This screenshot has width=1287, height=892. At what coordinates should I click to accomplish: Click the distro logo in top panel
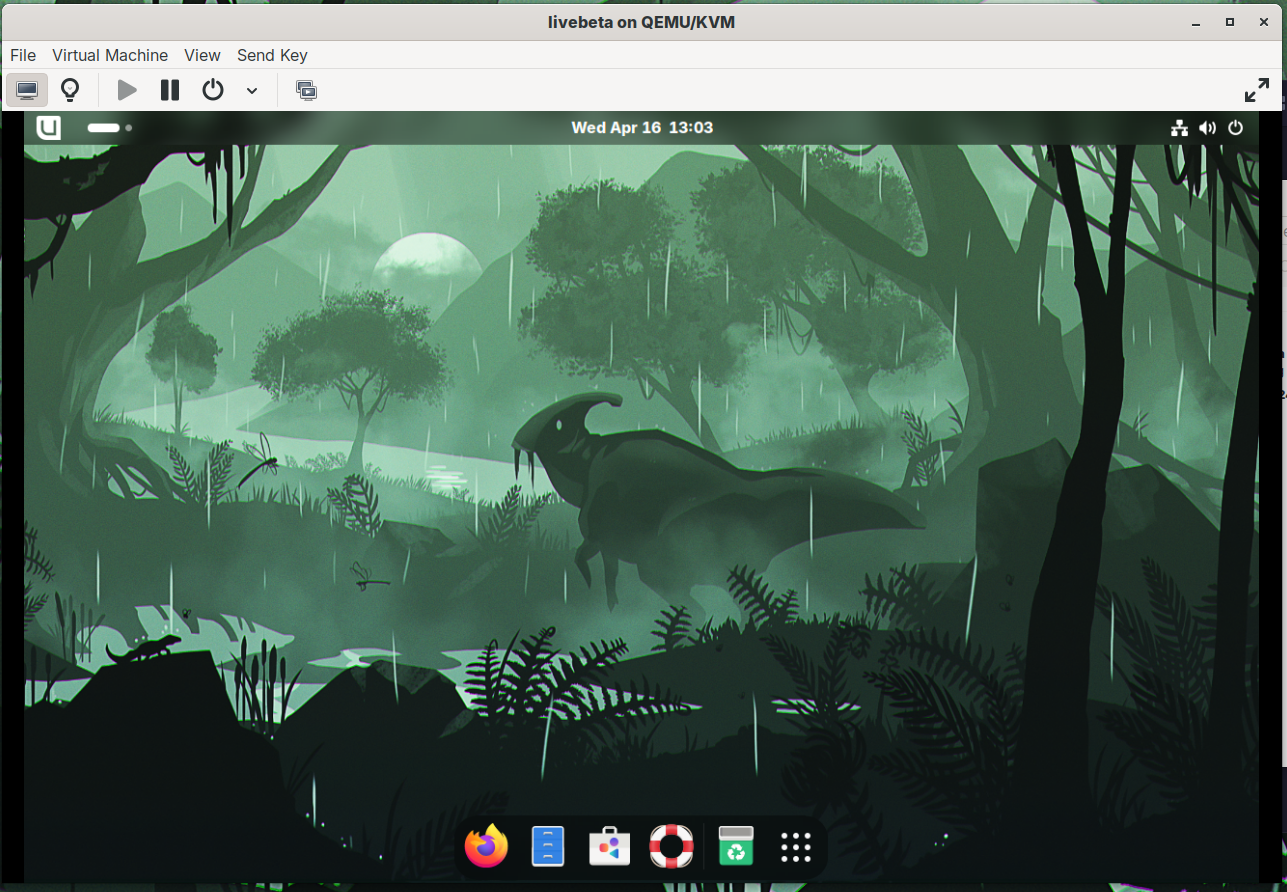tap(48, 127)
